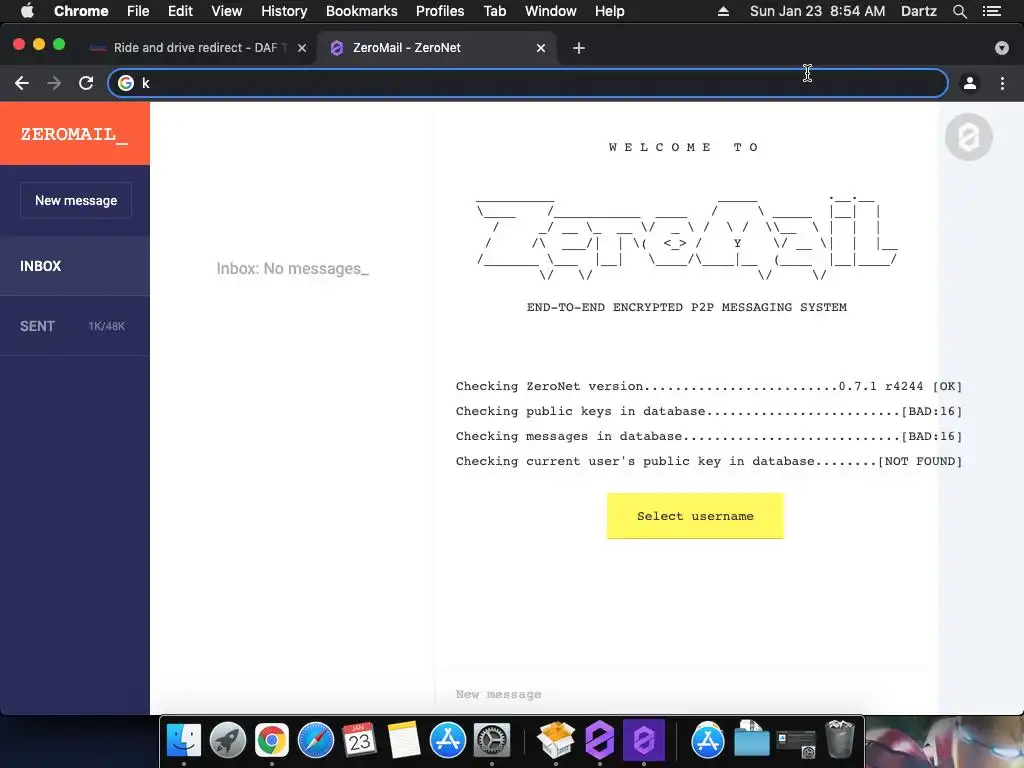Open the Help menu

[609, 11]
